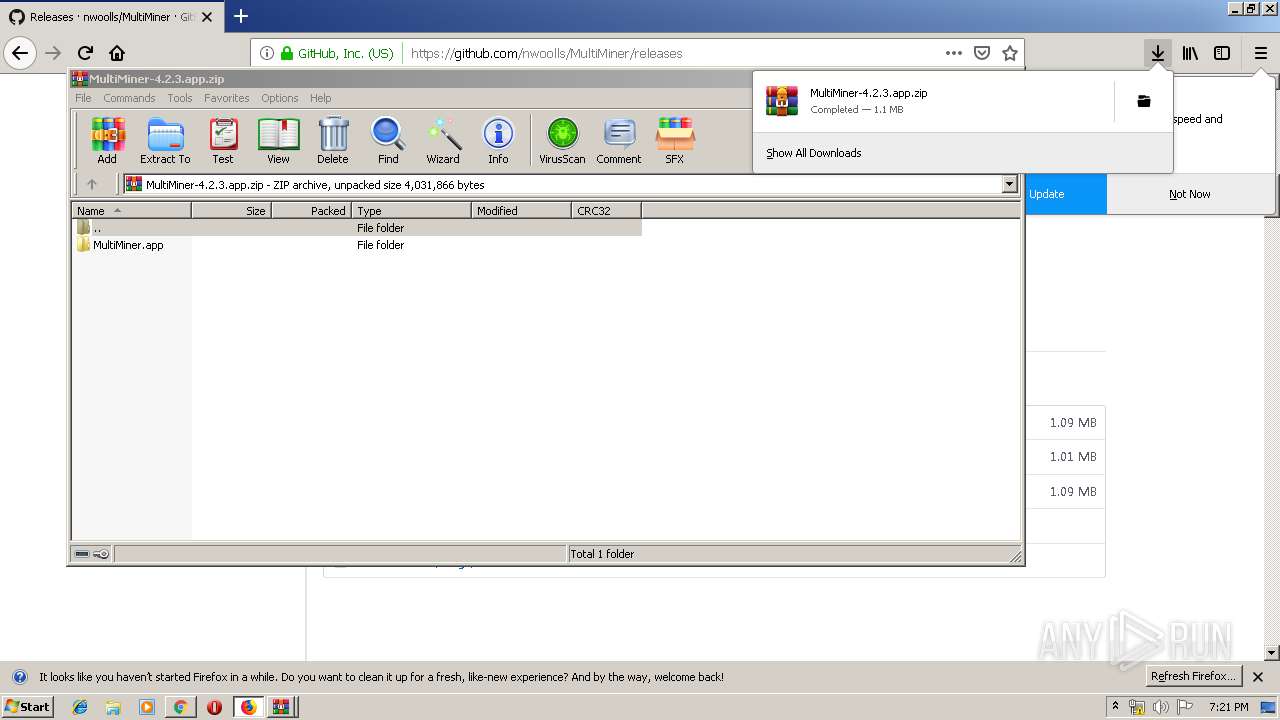Open the Help menu in WinRAR
The height and width of the screenshot is (720, 1280).
tap(320, 98)
